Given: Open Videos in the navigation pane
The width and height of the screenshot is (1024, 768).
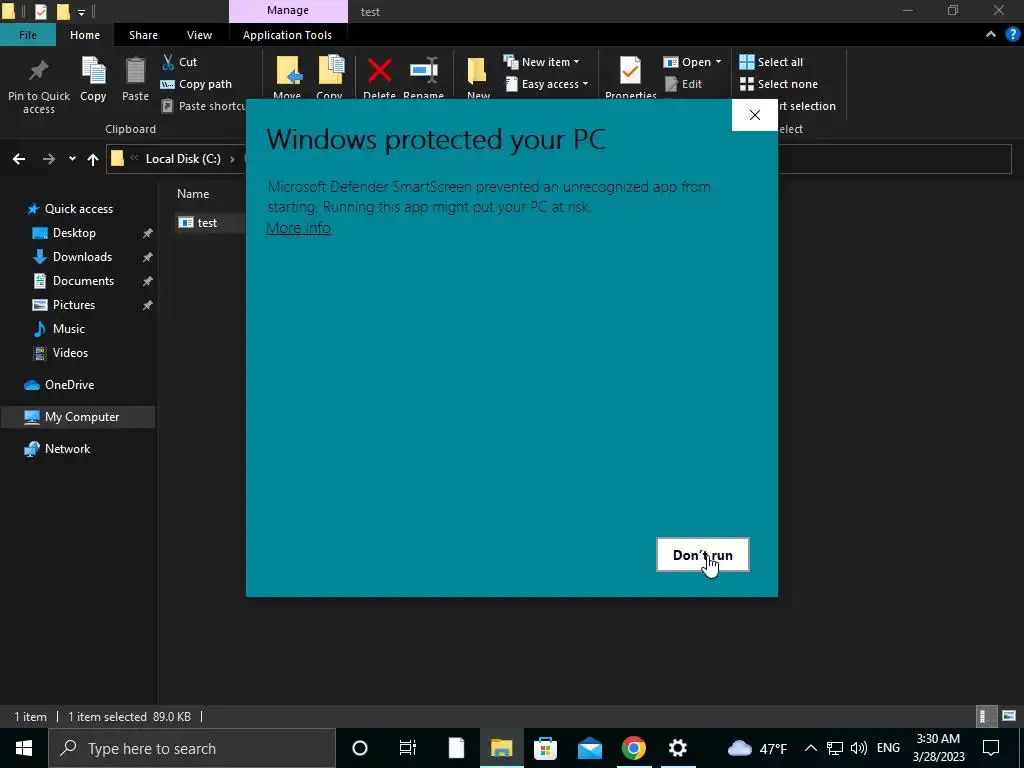Looking at the screenshot, I should 70,353.
